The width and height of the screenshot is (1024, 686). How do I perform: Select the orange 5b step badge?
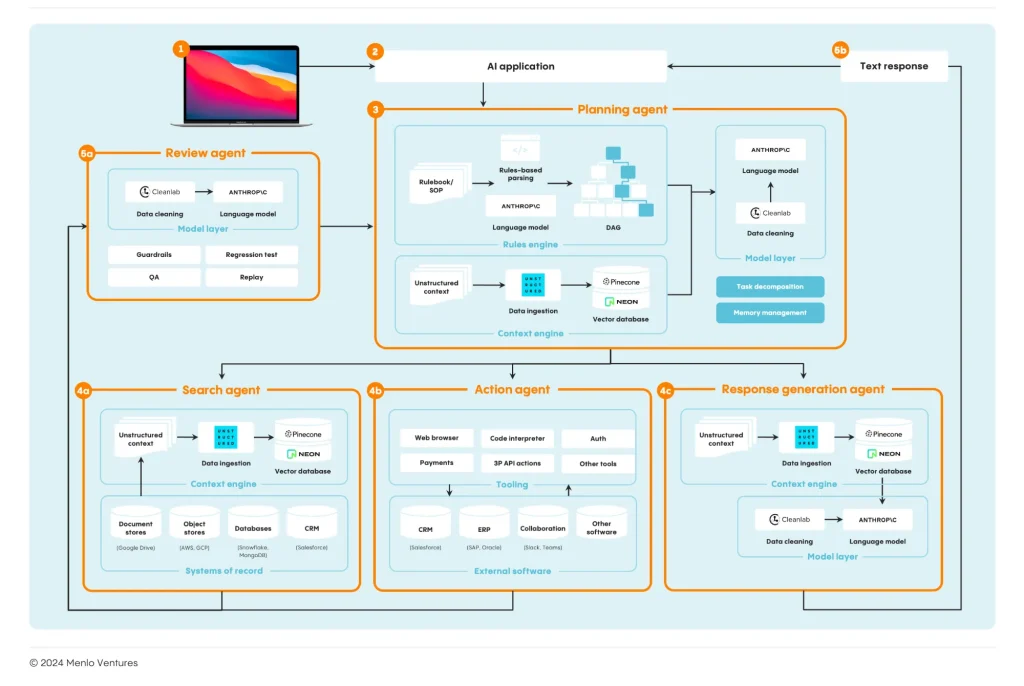(x=840, y=49)
